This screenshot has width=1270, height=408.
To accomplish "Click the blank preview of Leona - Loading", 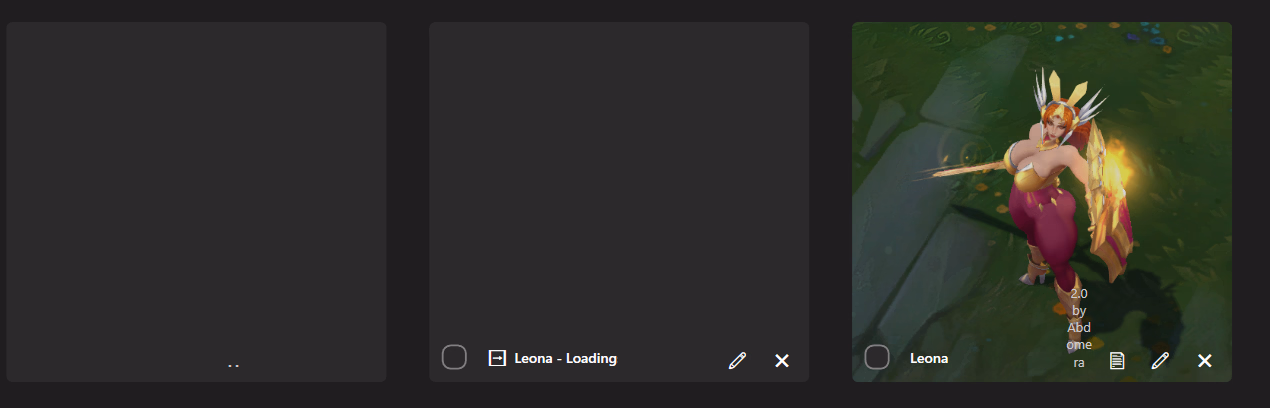I will (x=619, y=180).
